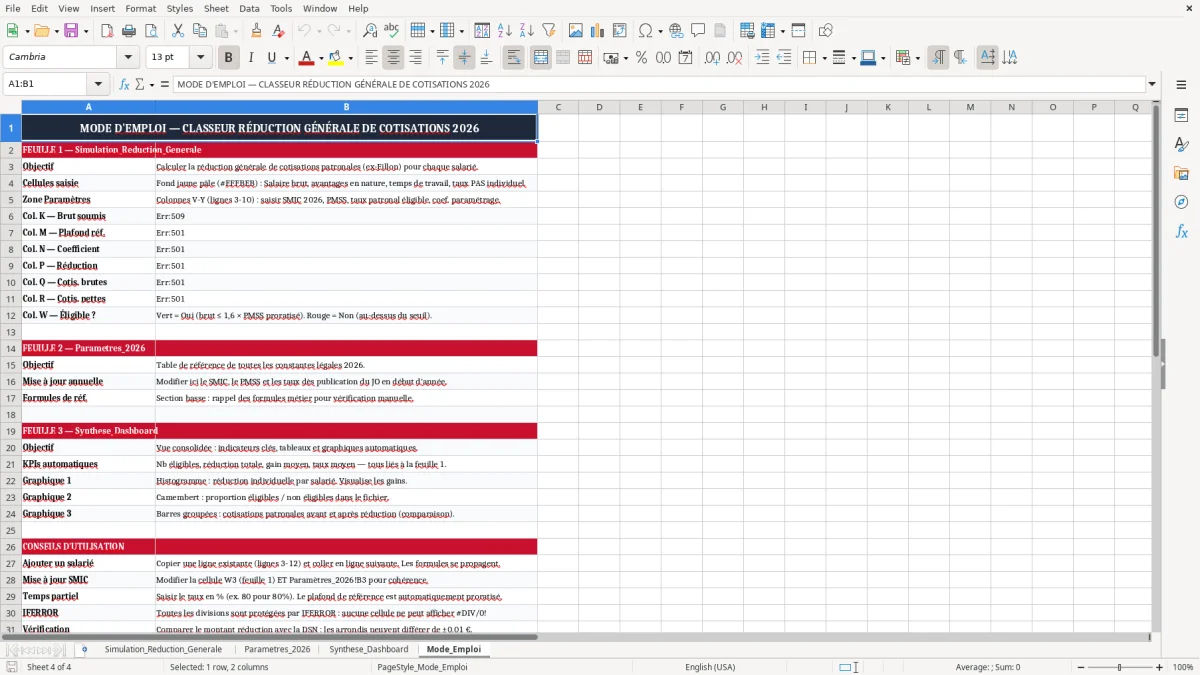1200x675 pixels.
Task: Insert a comment
Action: pos(698,31)
